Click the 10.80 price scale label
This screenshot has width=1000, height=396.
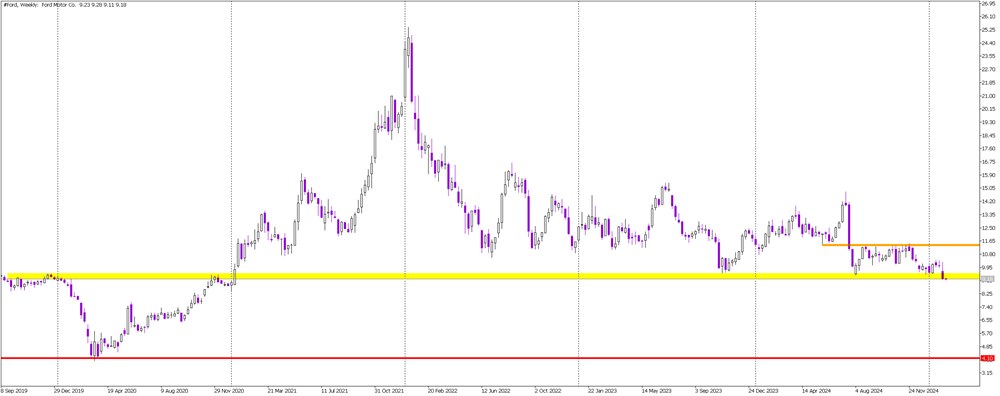[988, 254]
